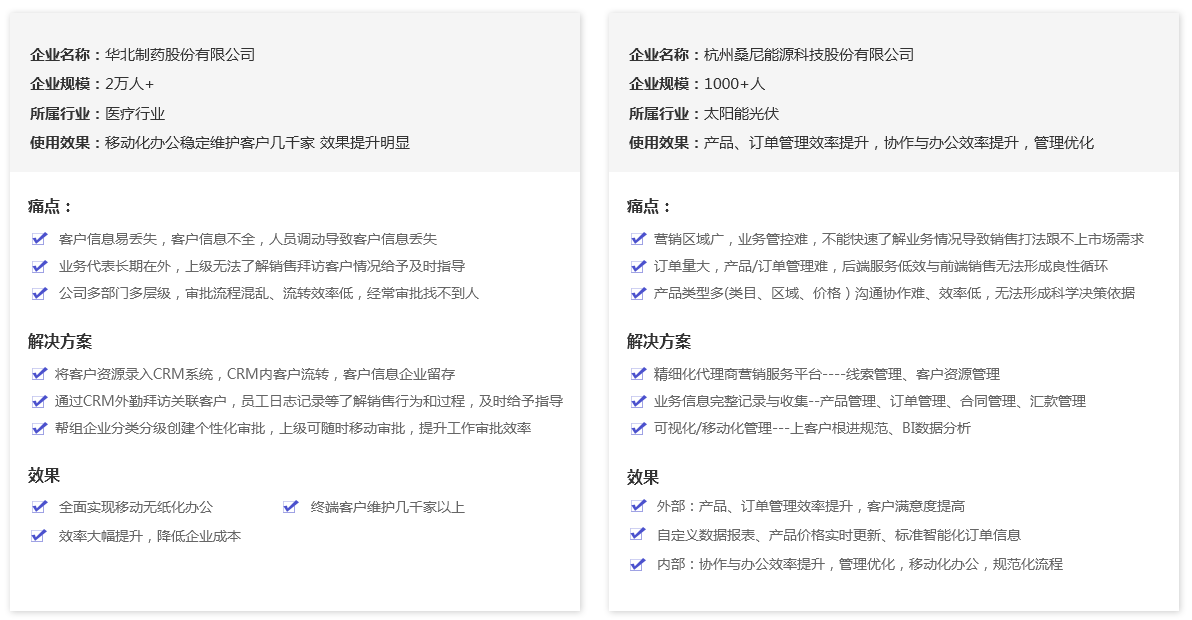Click the 解决方案 heading in the 杭州桑尼 card
Viewport: 1192px width, 620px height.
[x=659, y=341]
